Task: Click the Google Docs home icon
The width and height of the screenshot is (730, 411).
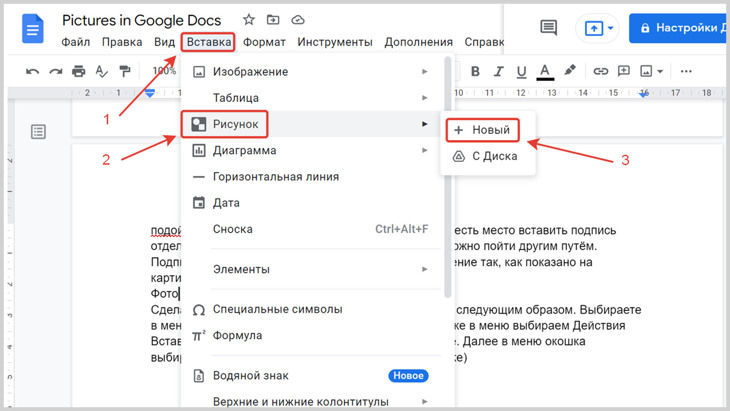Action: (33, 29)
